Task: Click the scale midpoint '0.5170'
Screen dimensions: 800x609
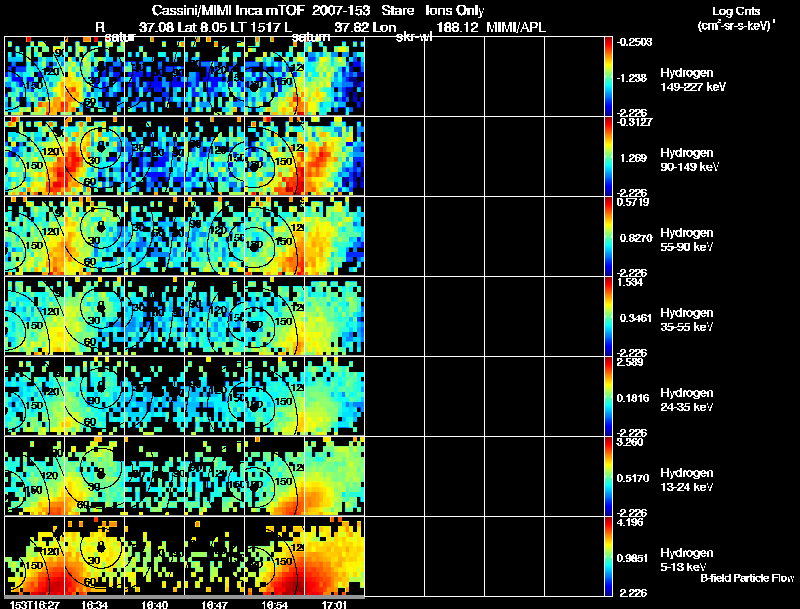Action: click(633, 478)
